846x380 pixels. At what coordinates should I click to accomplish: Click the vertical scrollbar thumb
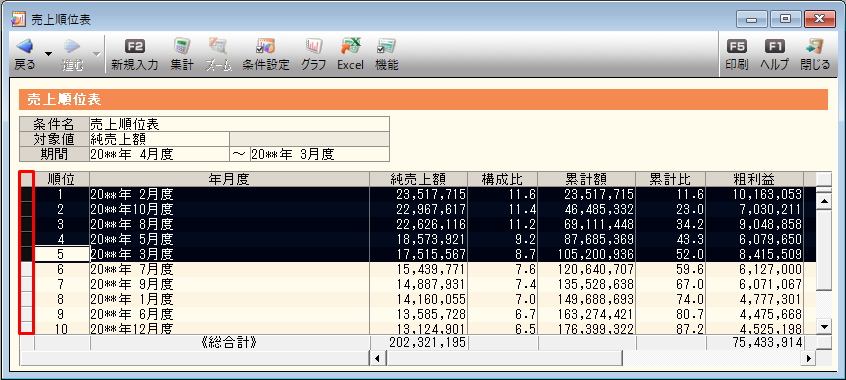[824, 249]
